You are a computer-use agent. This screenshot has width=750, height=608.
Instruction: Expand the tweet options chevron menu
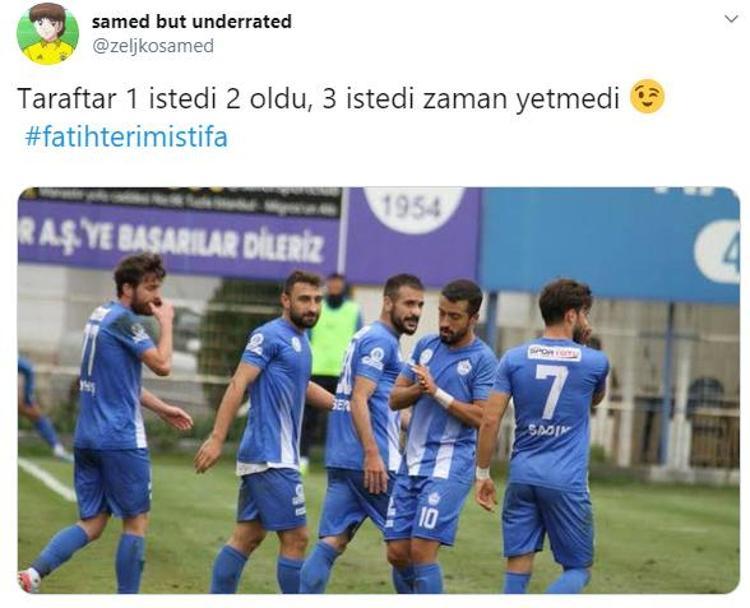[731, 20]
